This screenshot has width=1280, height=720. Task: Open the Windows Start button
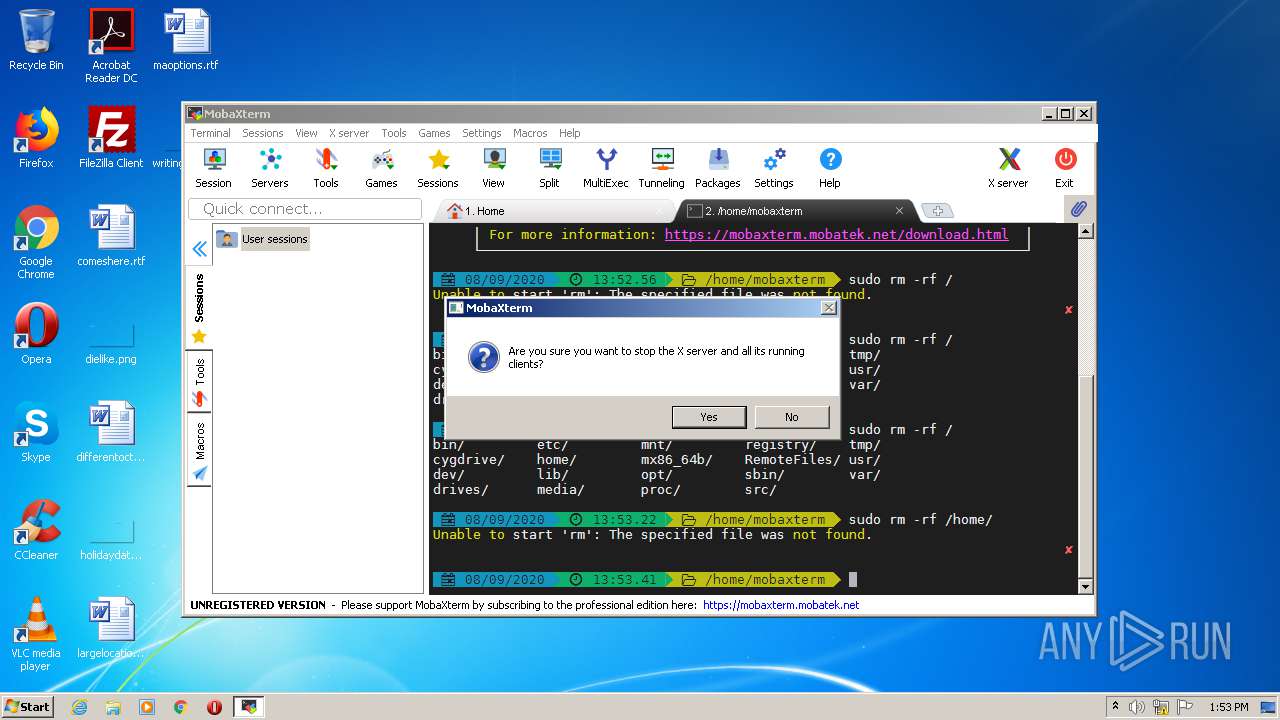coord(28,706)
